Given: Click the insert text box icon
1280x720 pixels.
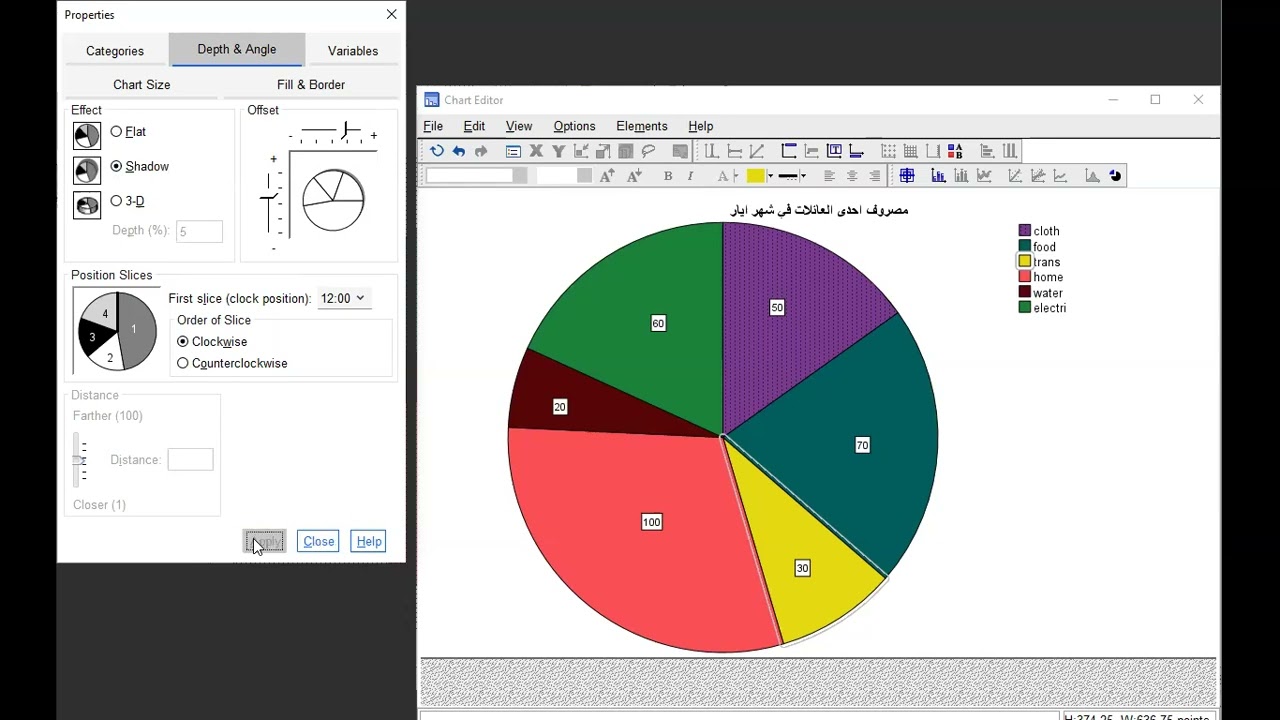Looking at the screenshot, I should click(x=834, y=151).
